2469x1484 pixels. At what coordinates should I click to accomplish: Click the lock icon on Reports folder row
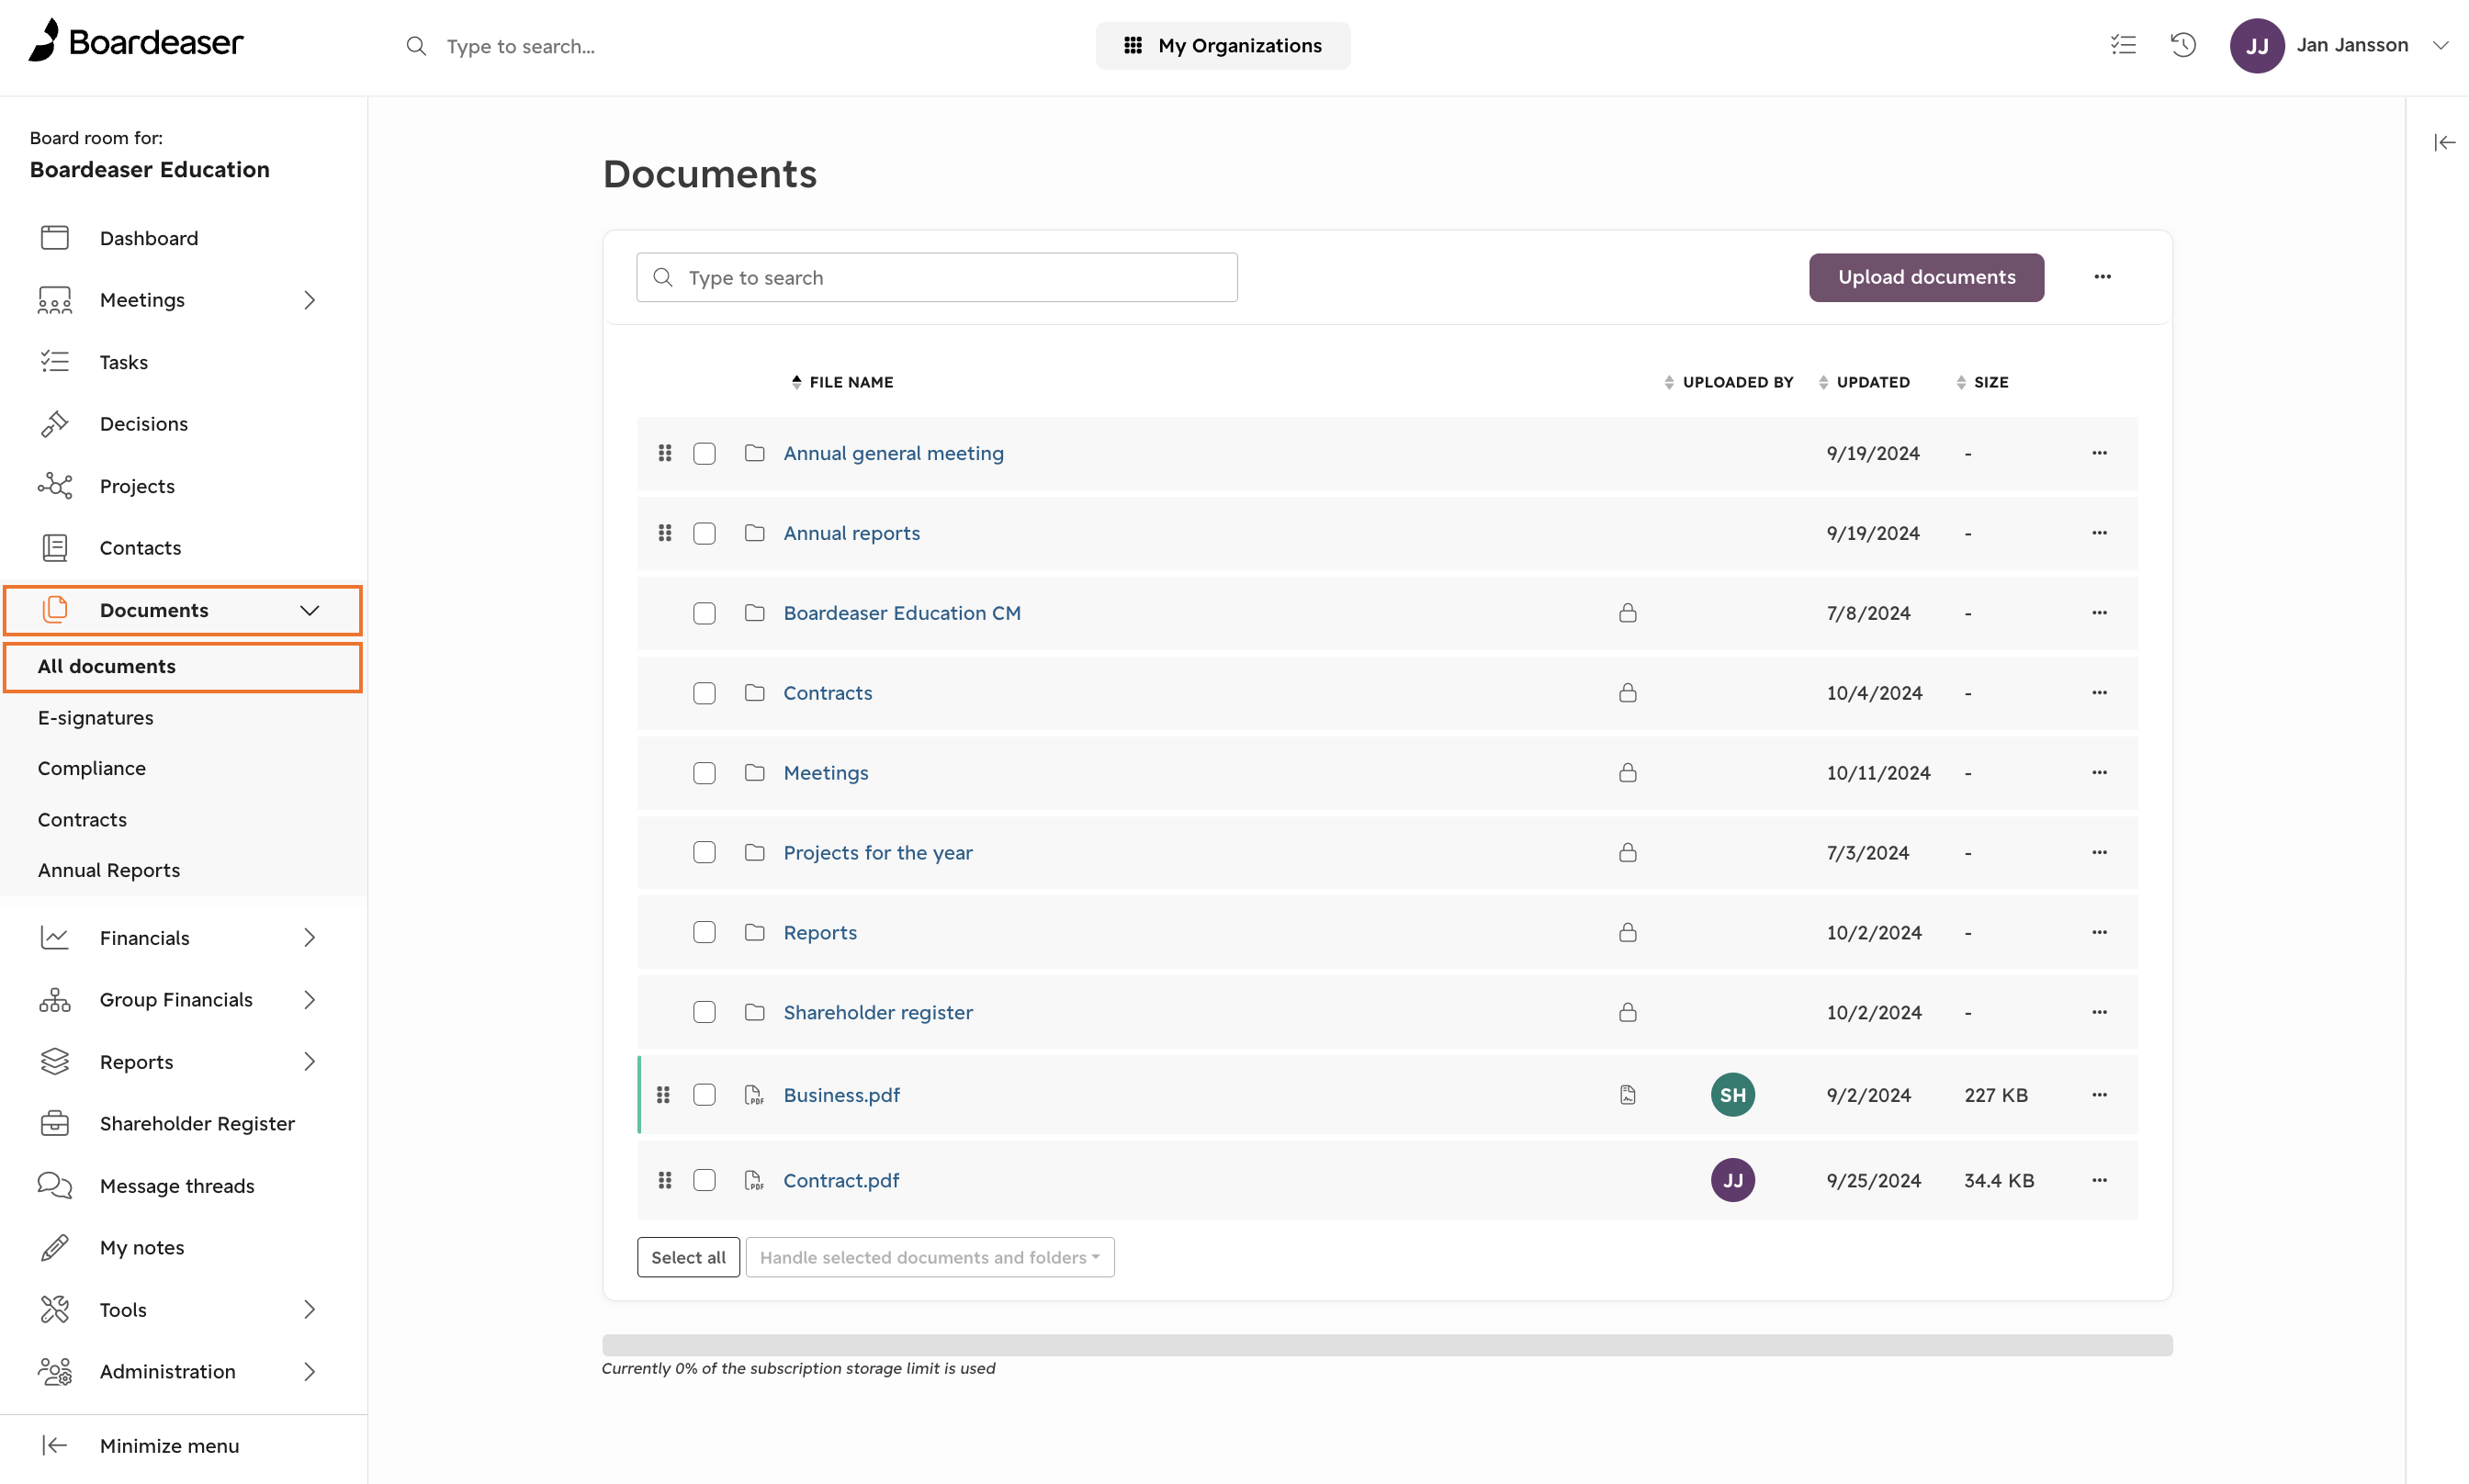point(1627,932)
